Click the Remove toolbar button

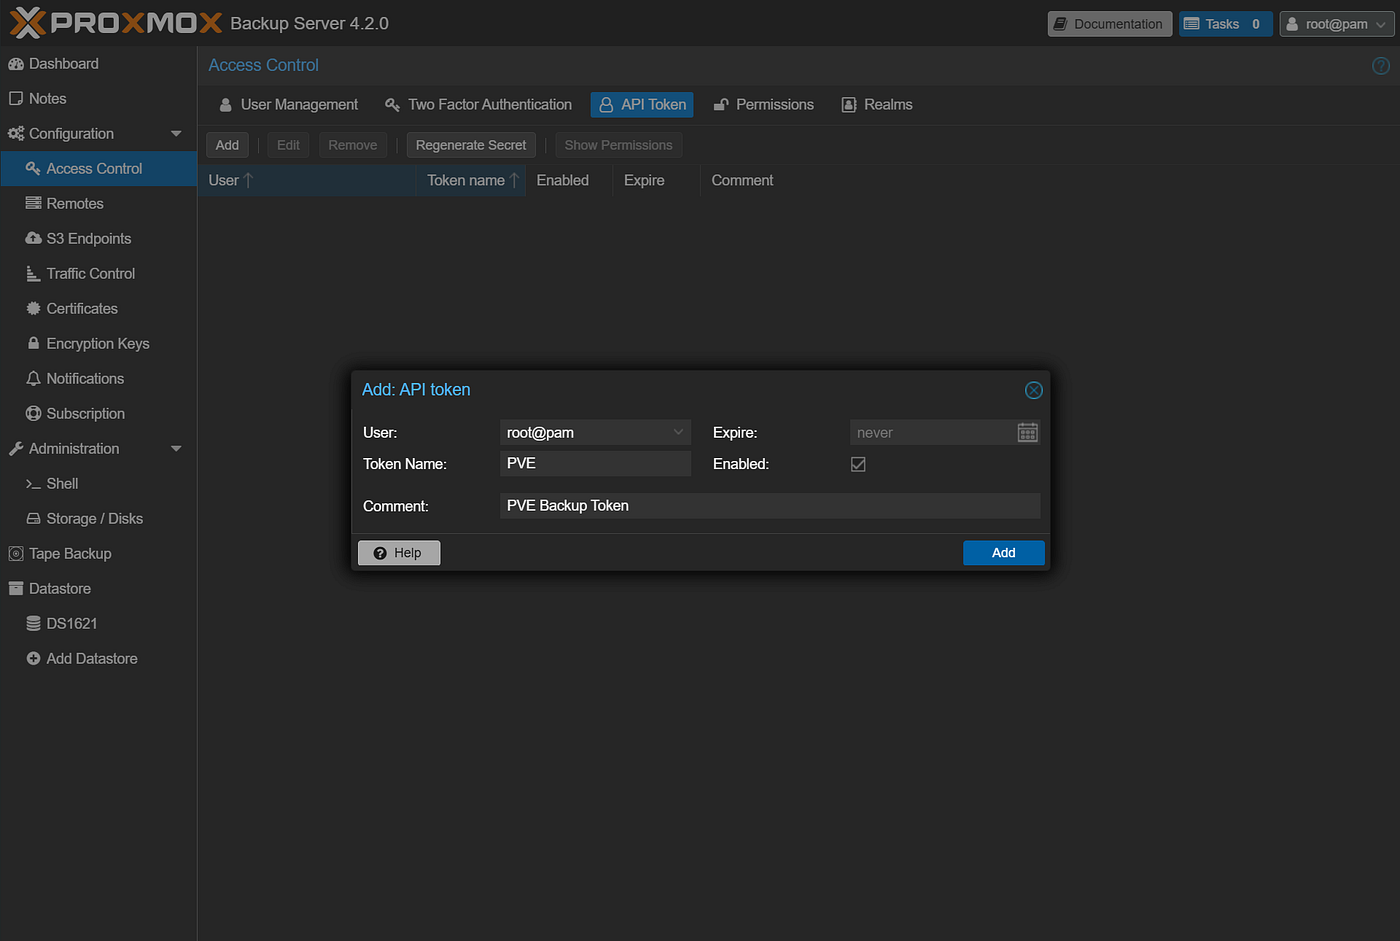click(353, 145)
